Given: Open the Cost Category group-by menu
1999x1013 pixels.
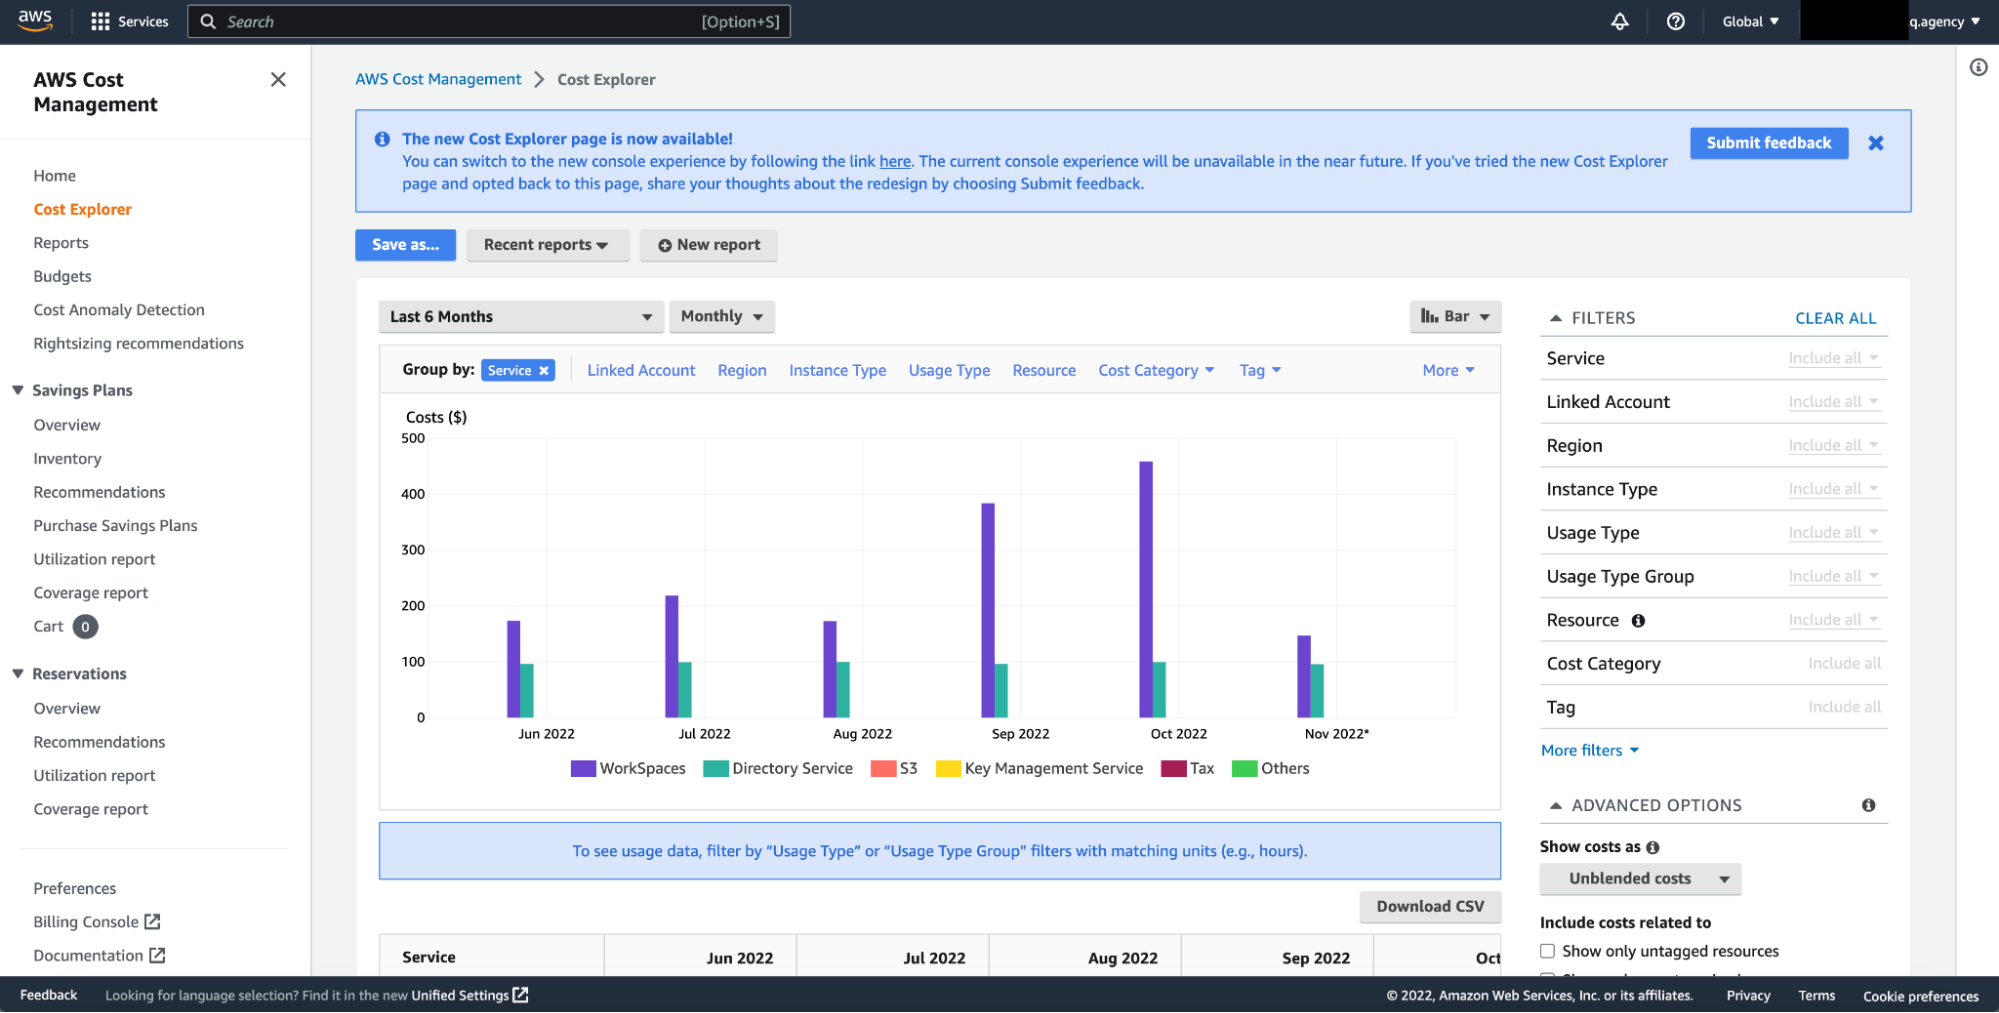Looking at the screenshot, I should 1156,370.
